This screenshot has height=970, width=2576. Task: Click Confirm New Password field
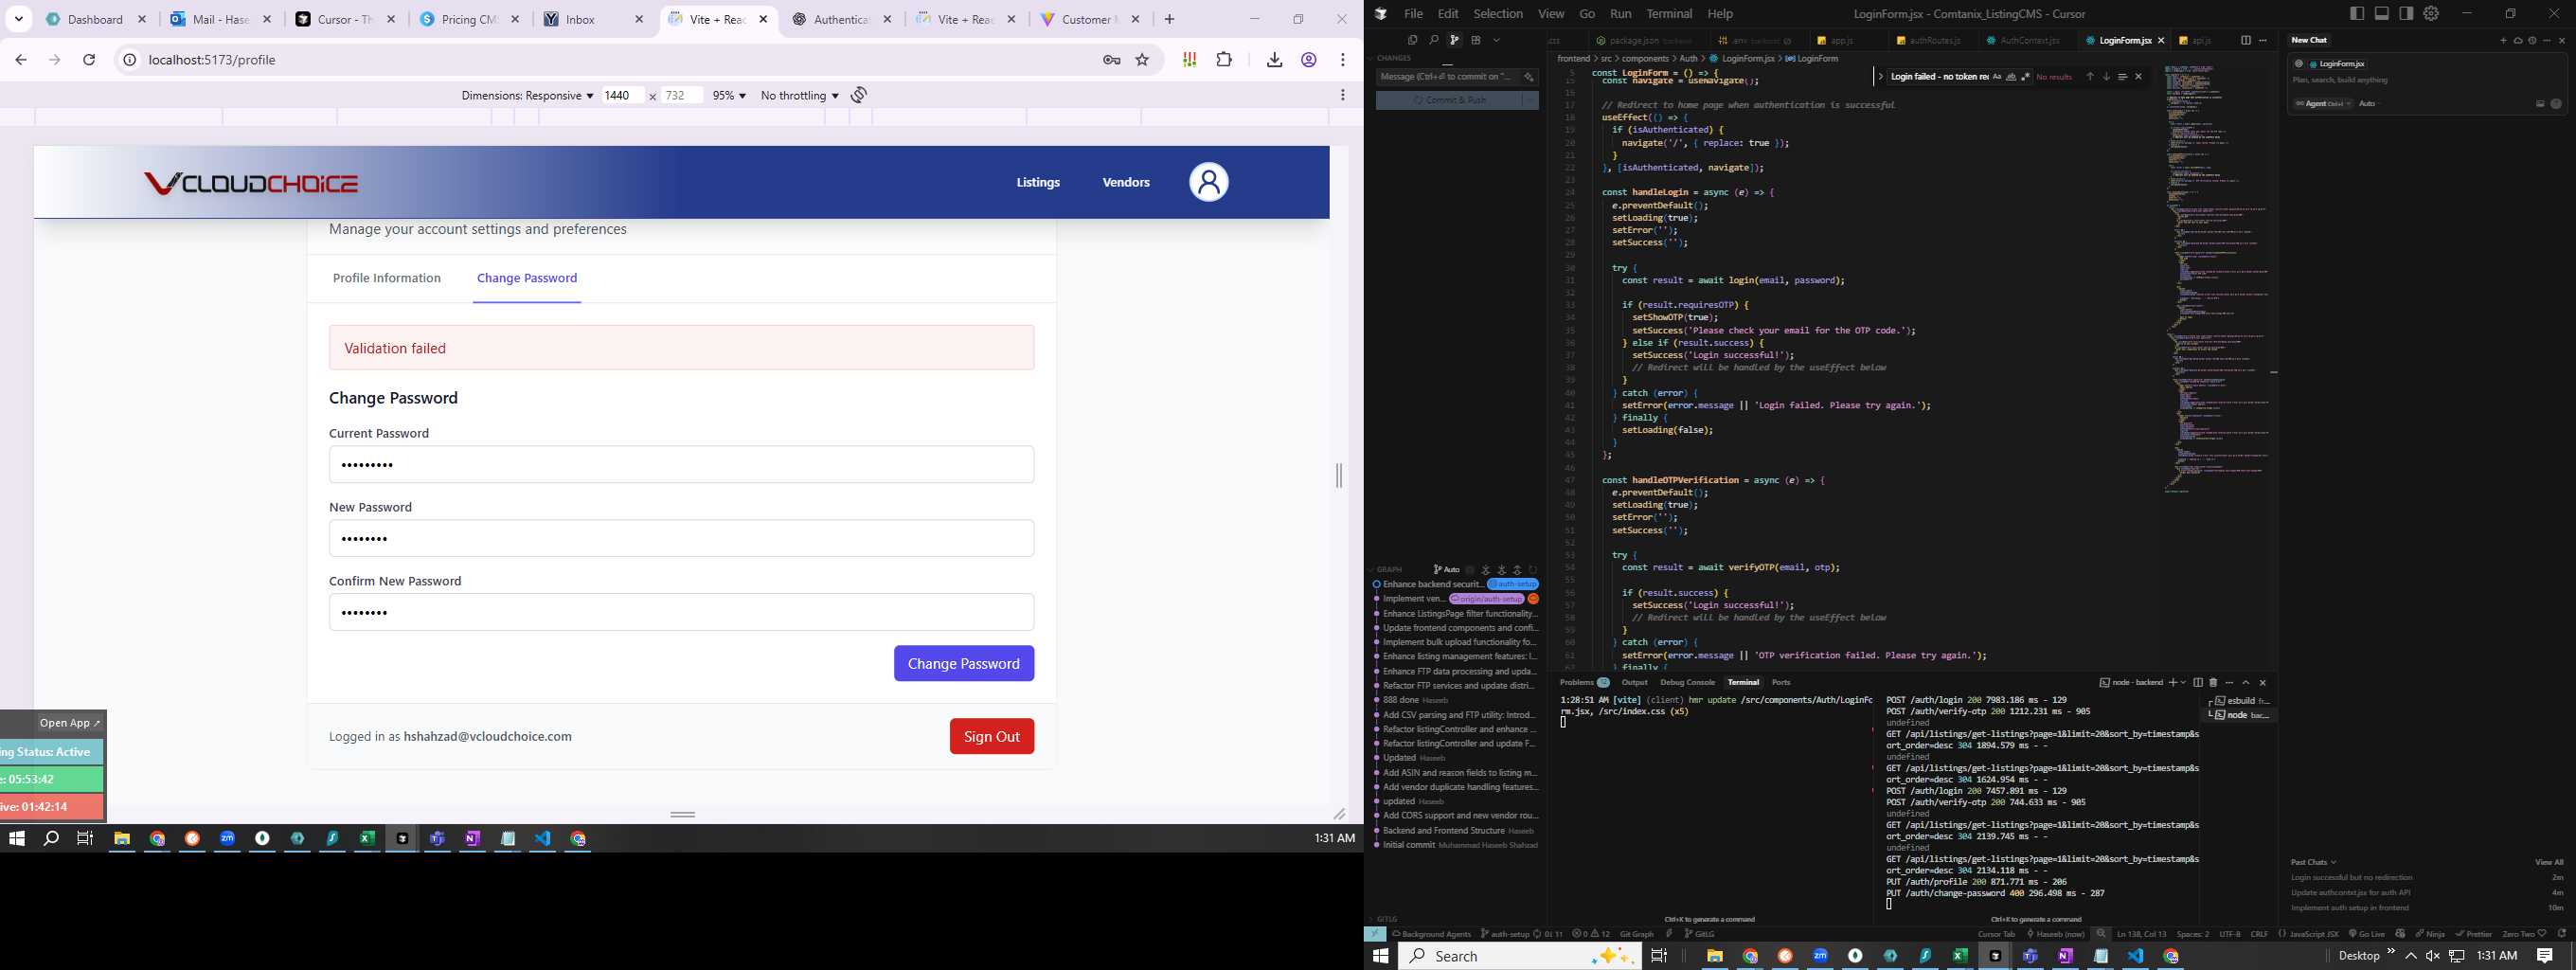coord(681,612)
